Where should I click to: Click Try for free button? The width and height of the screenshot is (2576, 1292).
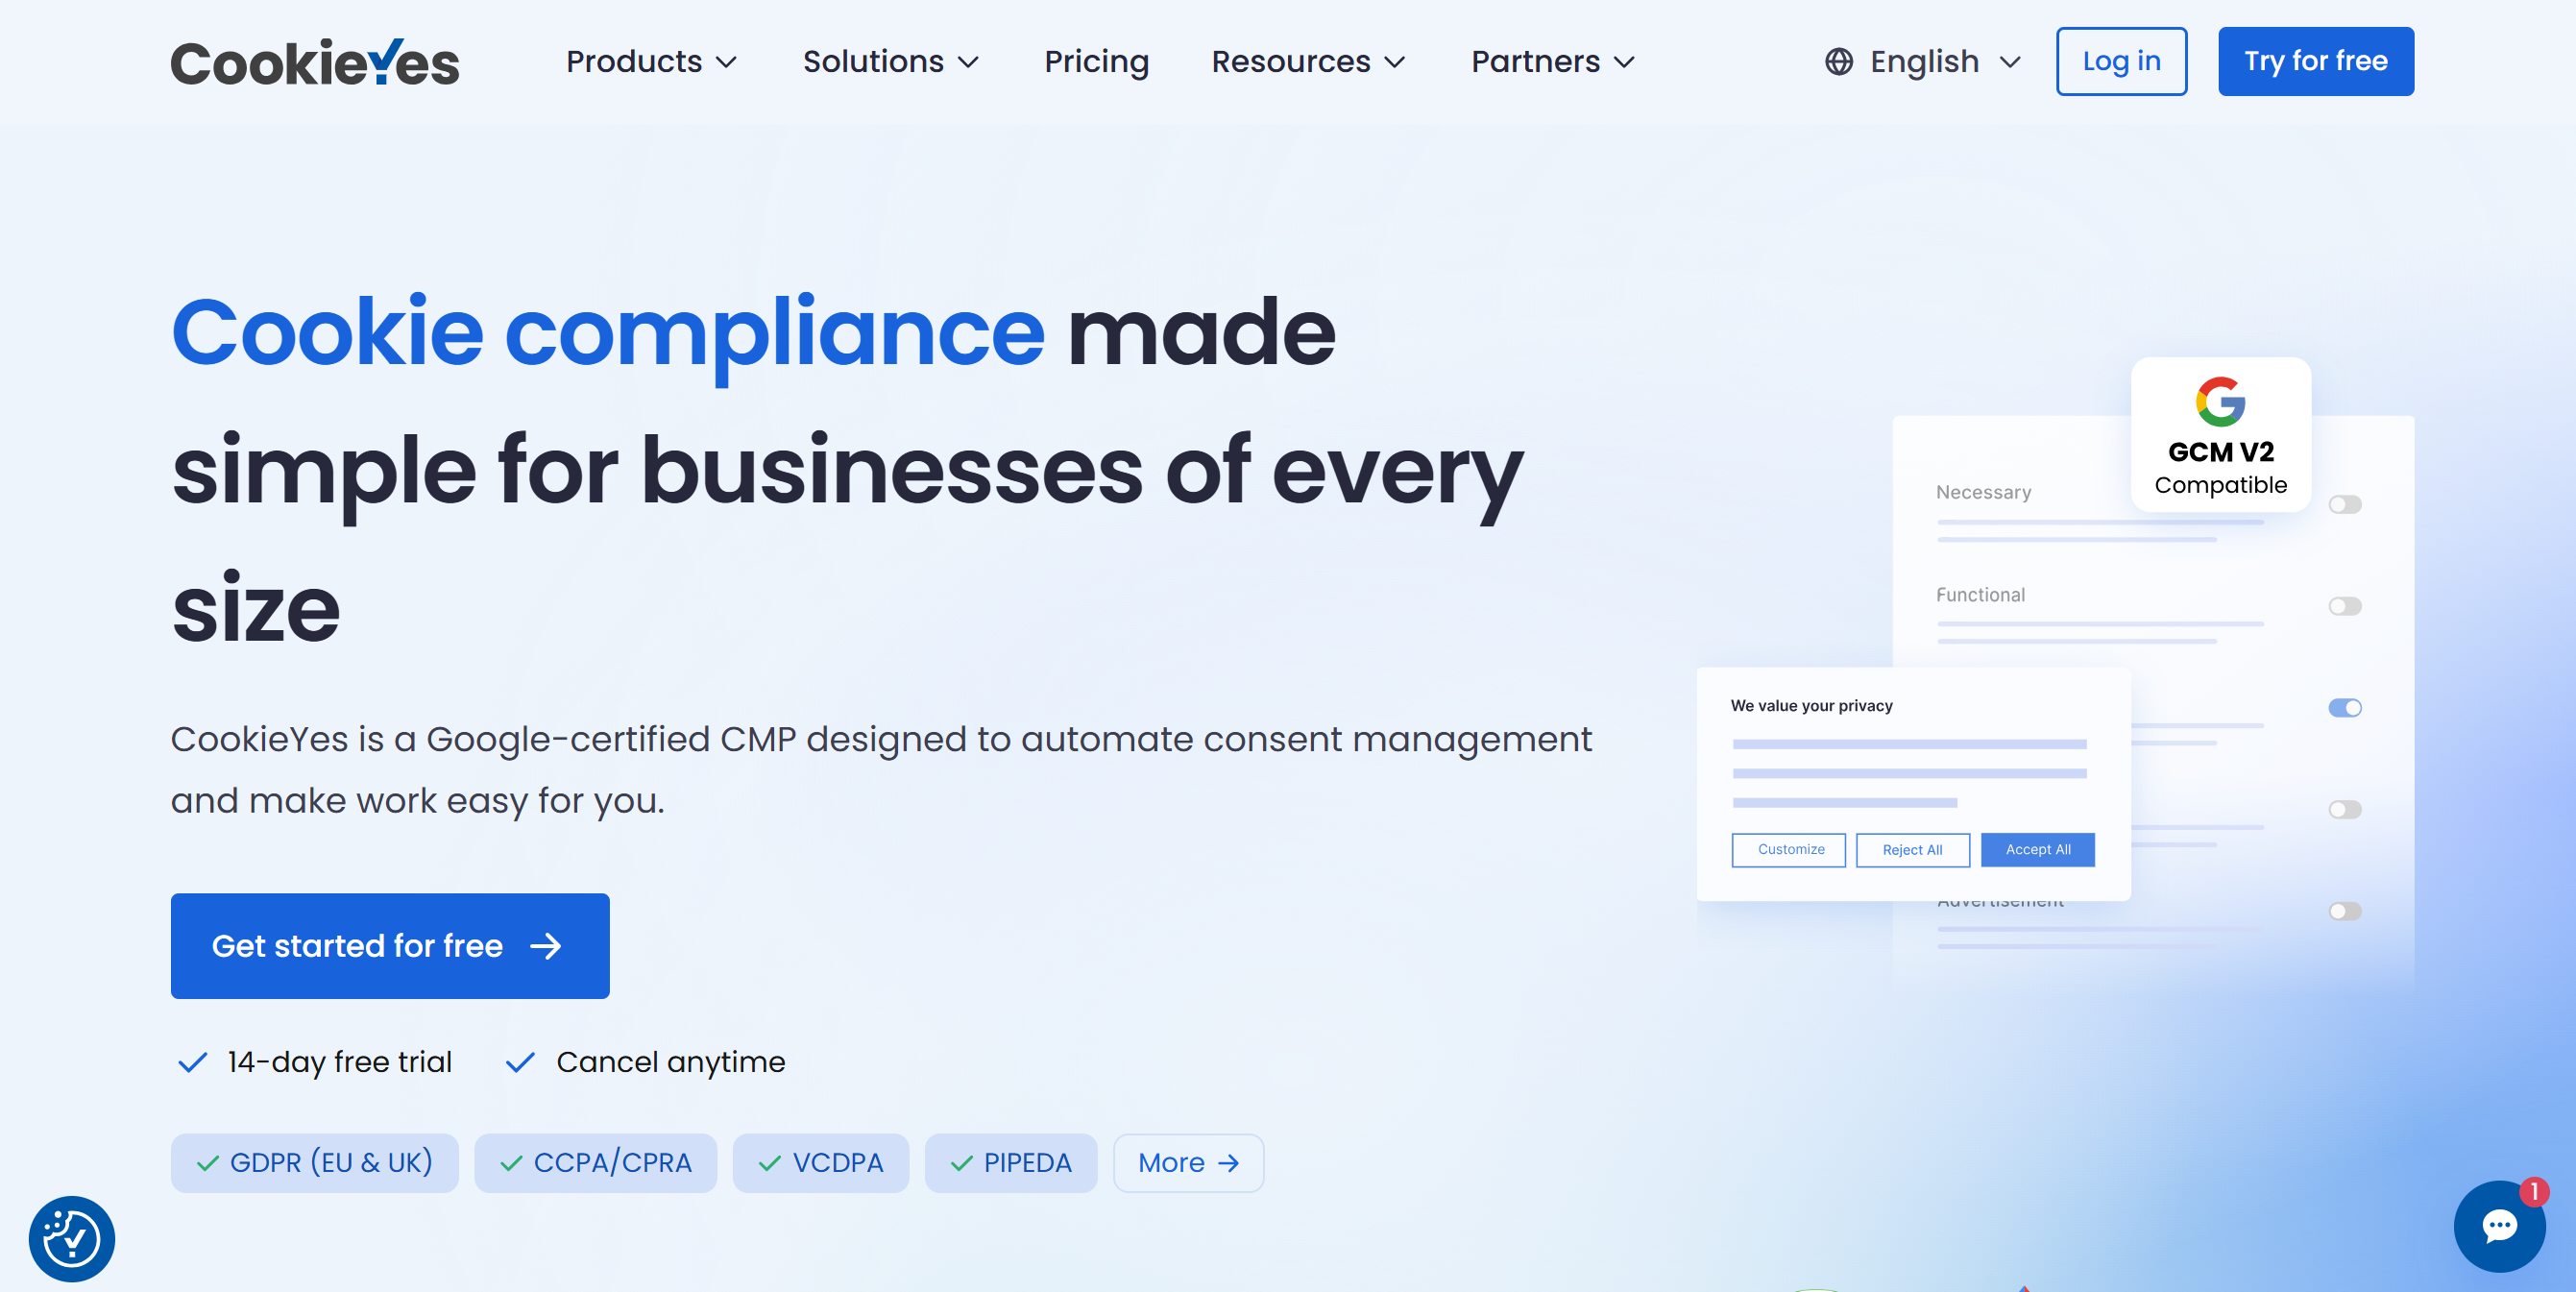coord(2315,62)
